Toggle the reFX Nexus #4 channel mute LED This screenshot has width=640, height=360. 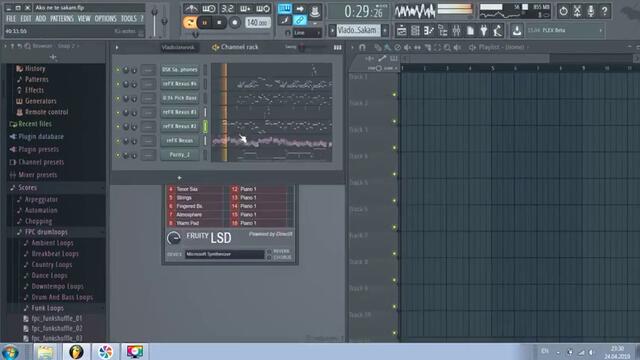point(118,84)
